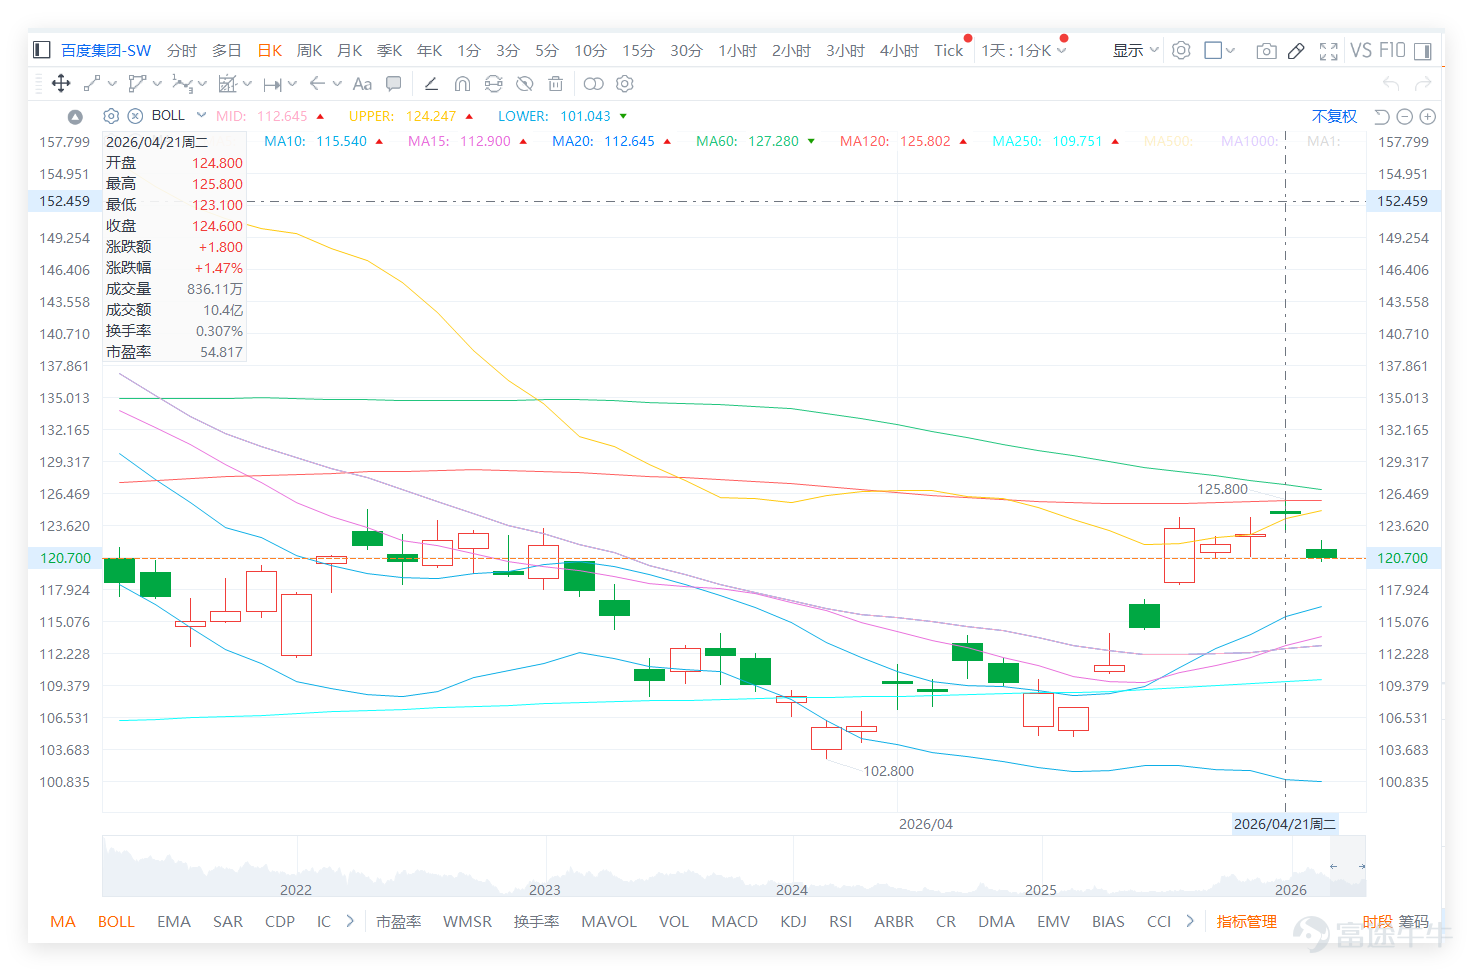Open F10 company info button
Viewport: 1473px width, 971px height.
(1392, 50)
